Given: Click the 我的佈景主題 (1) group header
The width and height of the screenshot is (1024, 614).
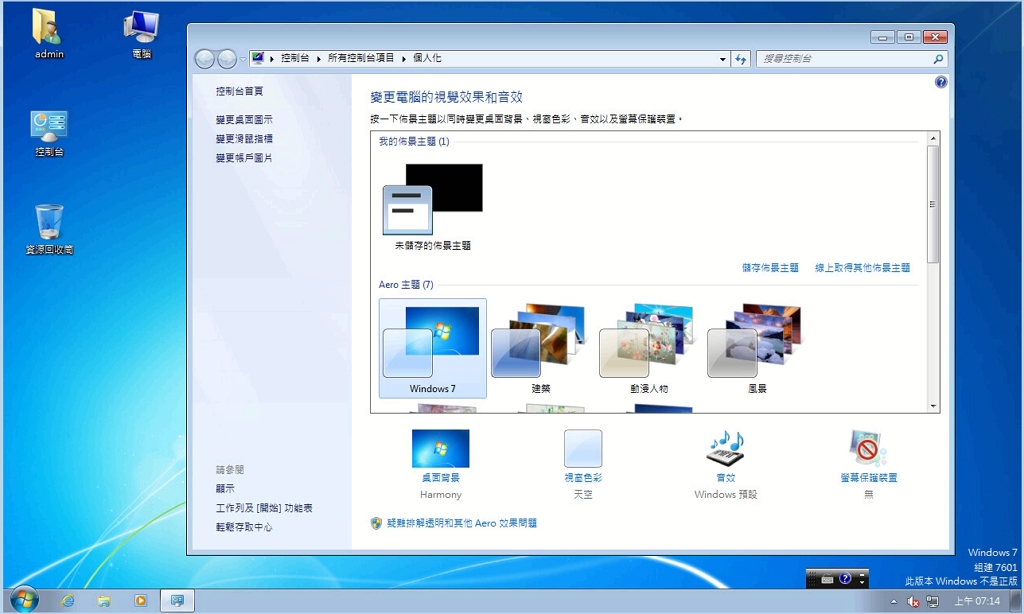Looking at the screenshot, I should pos(414,142).
